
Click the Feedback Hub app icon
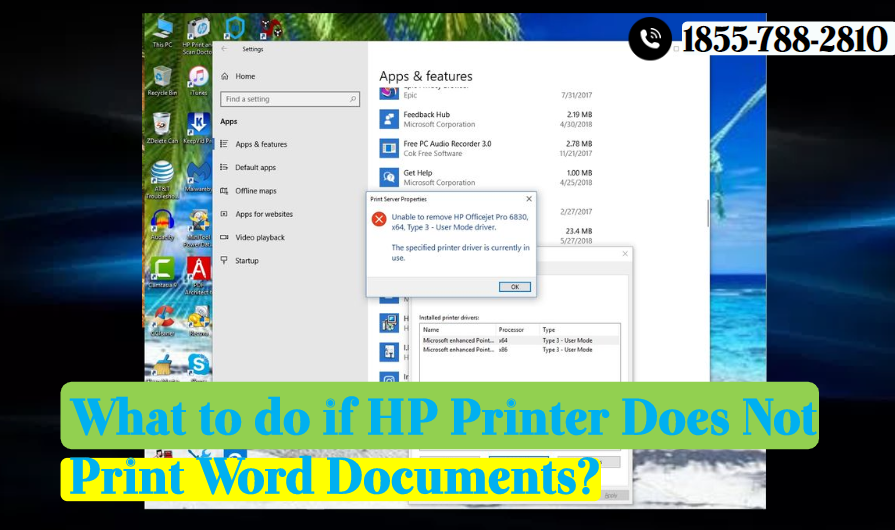[x=389, y=119]
